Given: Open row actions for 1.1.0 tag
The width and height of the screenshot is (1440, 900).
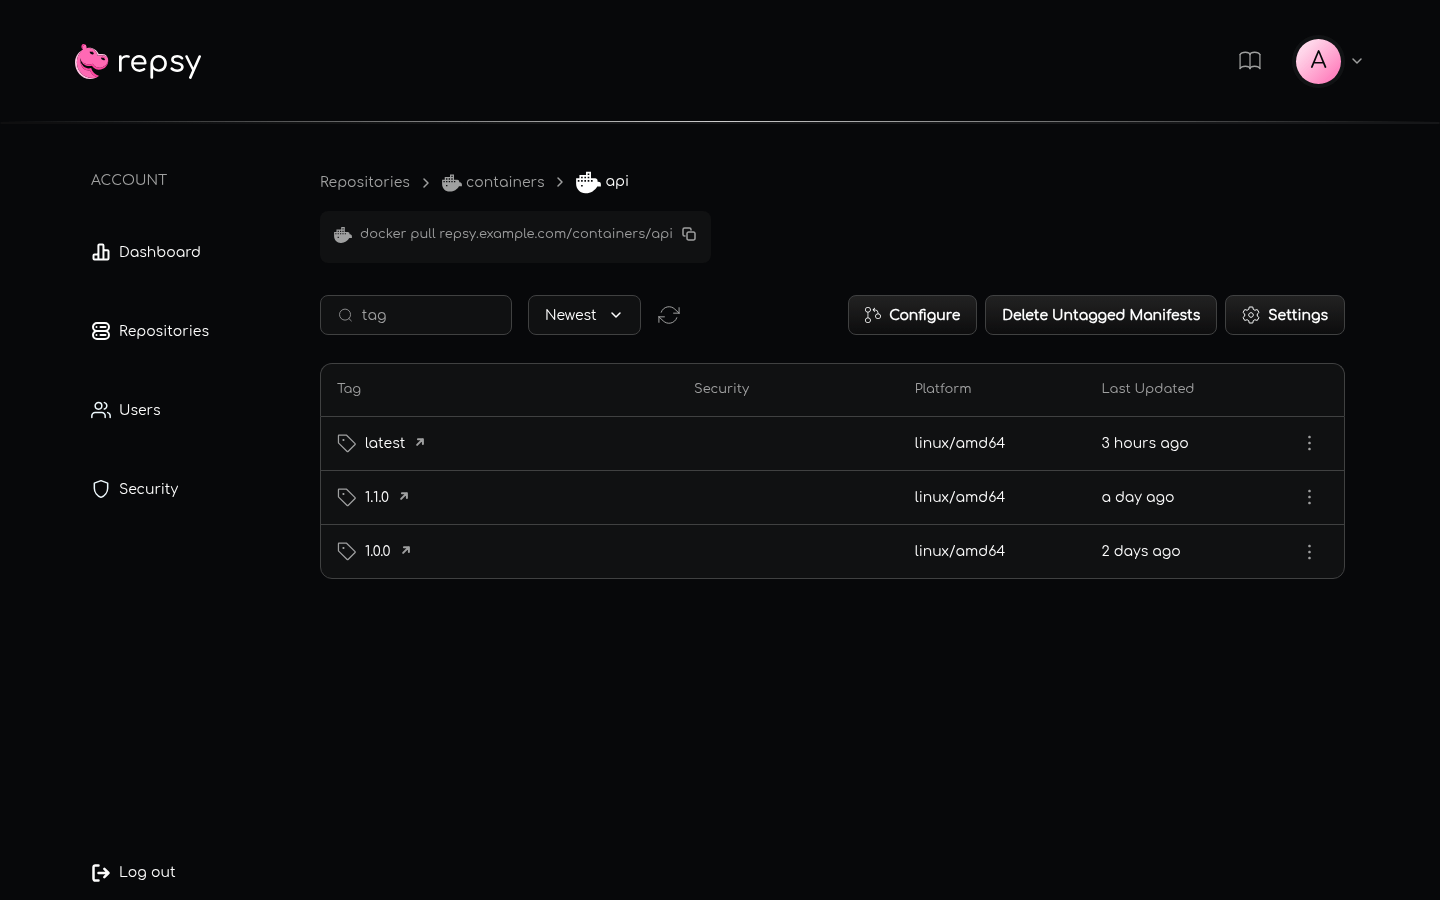Looking at the screenshot, I should [1309, 497].
